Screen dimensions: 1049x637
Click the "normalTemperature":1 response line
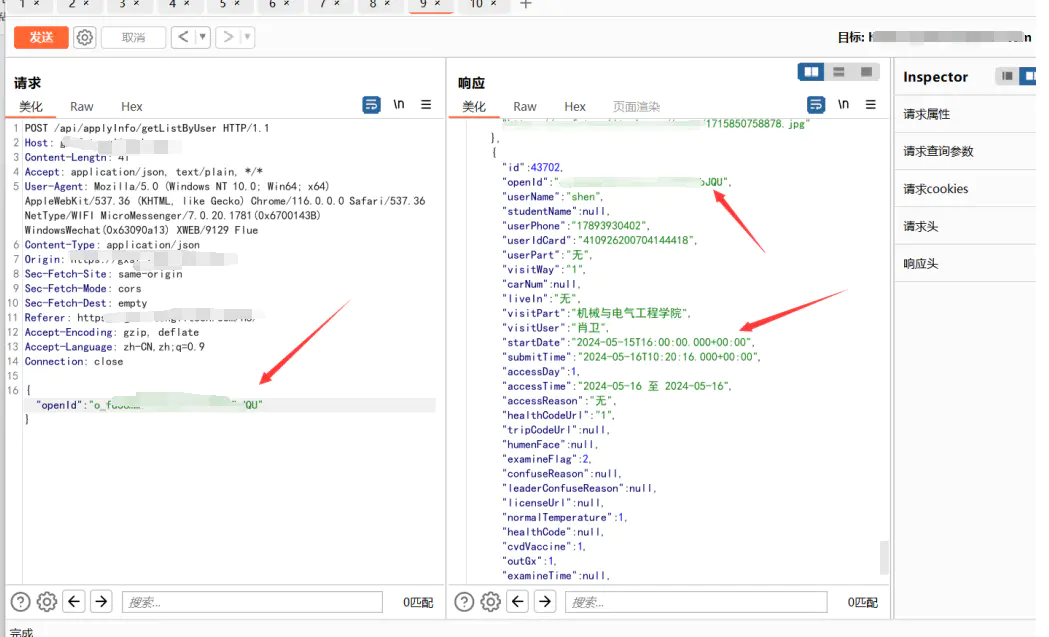click(x=565, y=517)
